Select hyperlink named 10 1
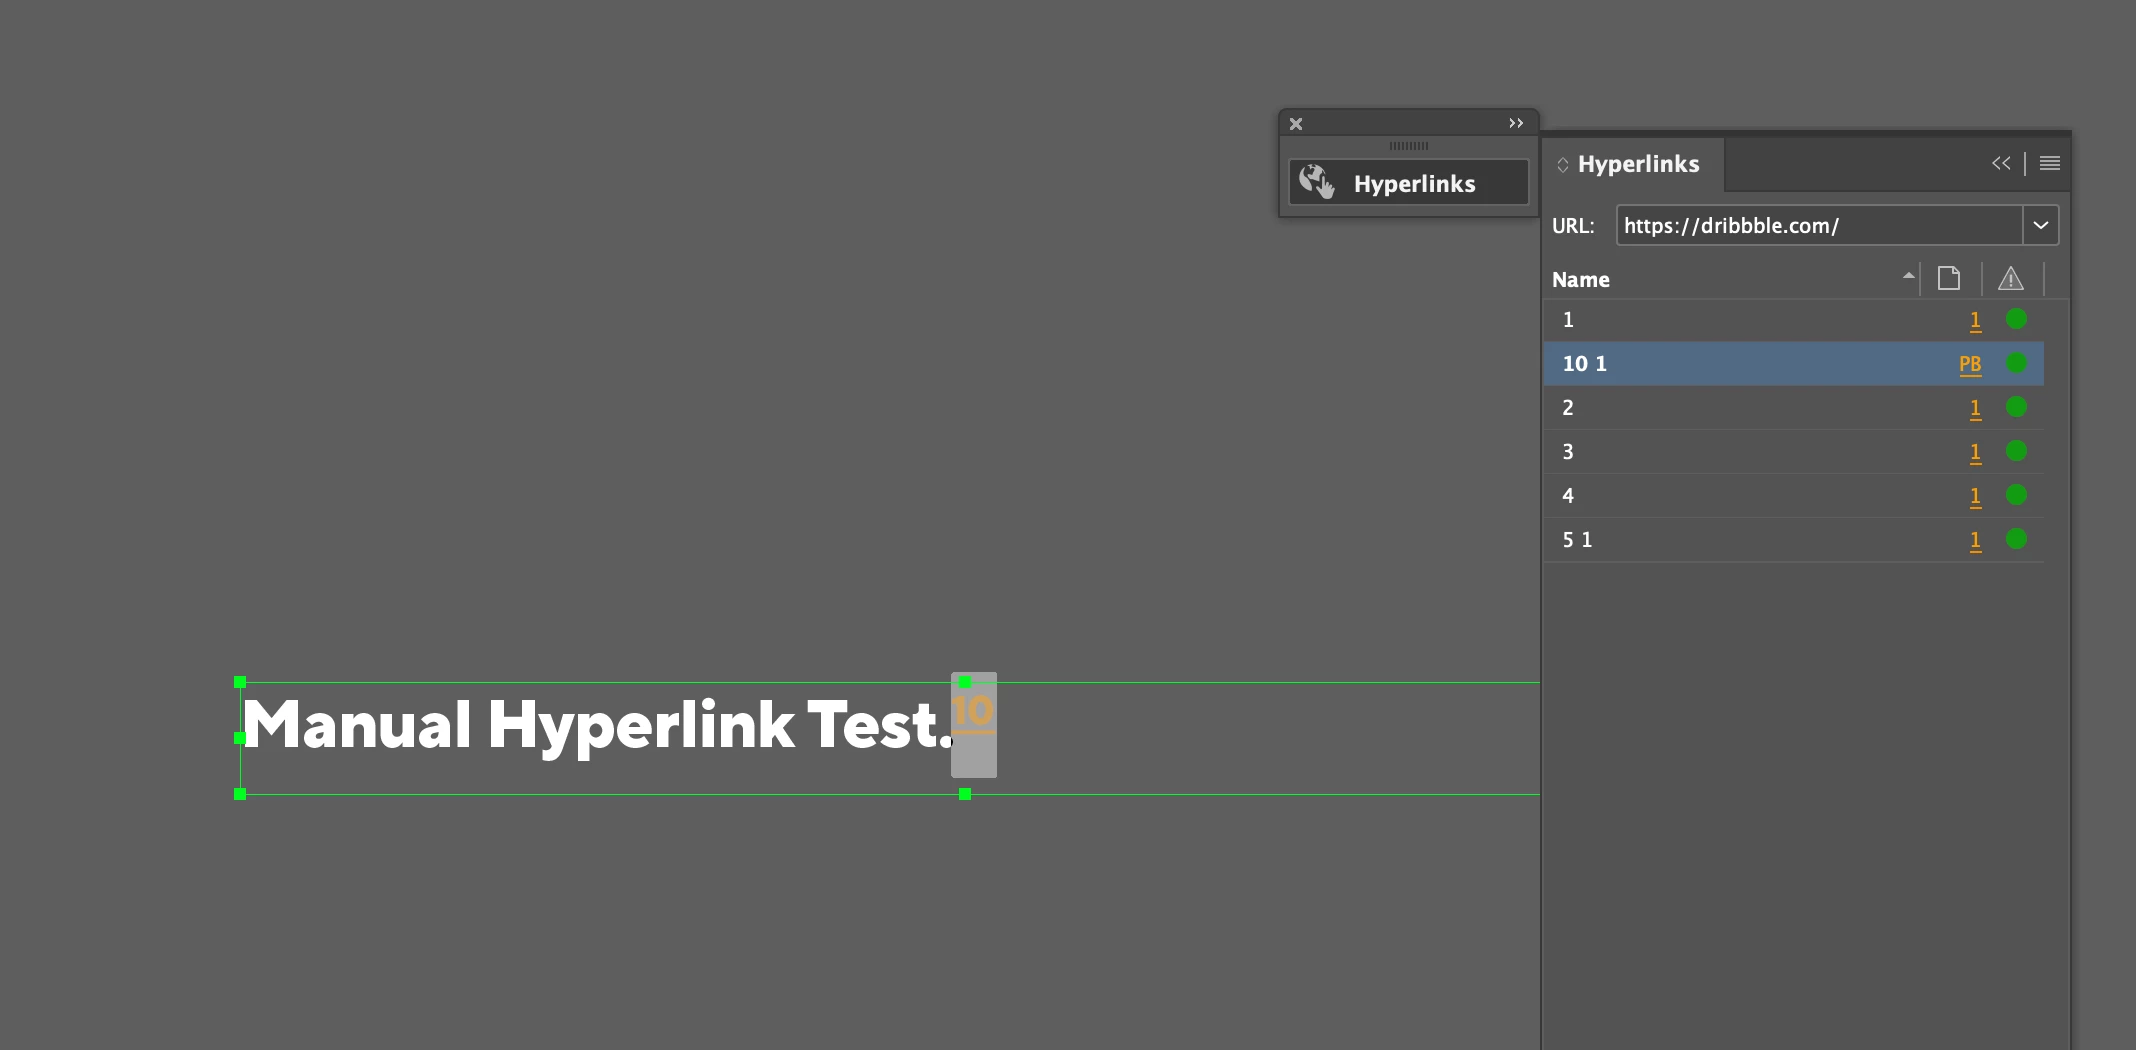This screenshot has height=1050, width=2136. pyautogui.click(x=1793, y=364)
